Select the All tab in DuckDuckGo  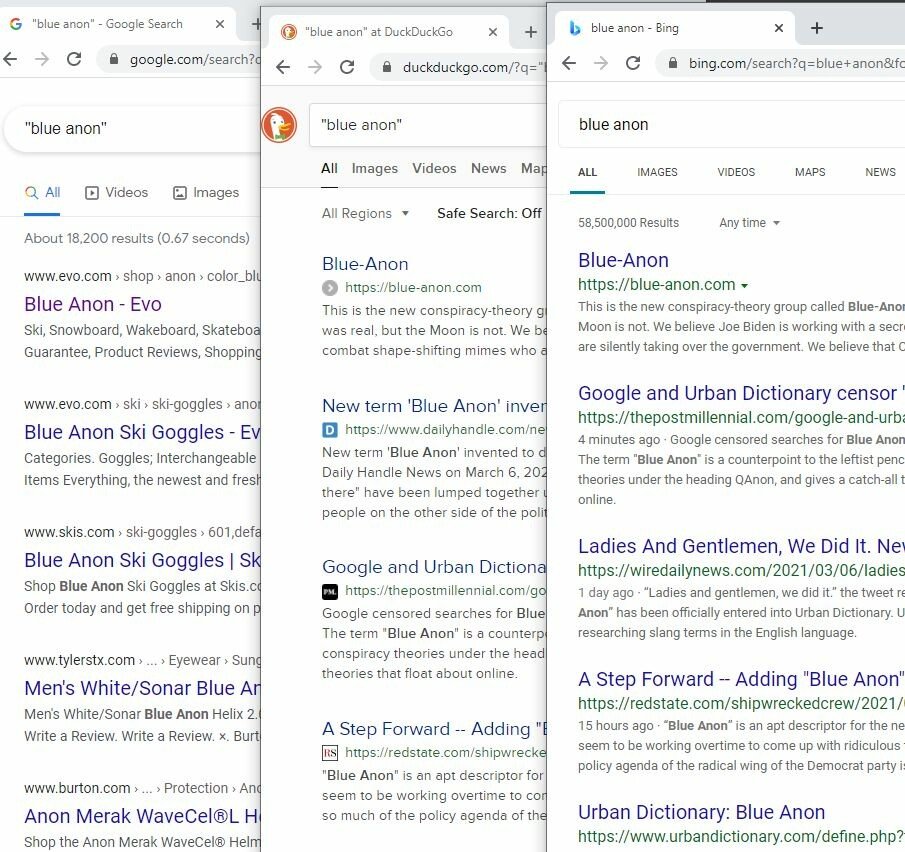330,169
